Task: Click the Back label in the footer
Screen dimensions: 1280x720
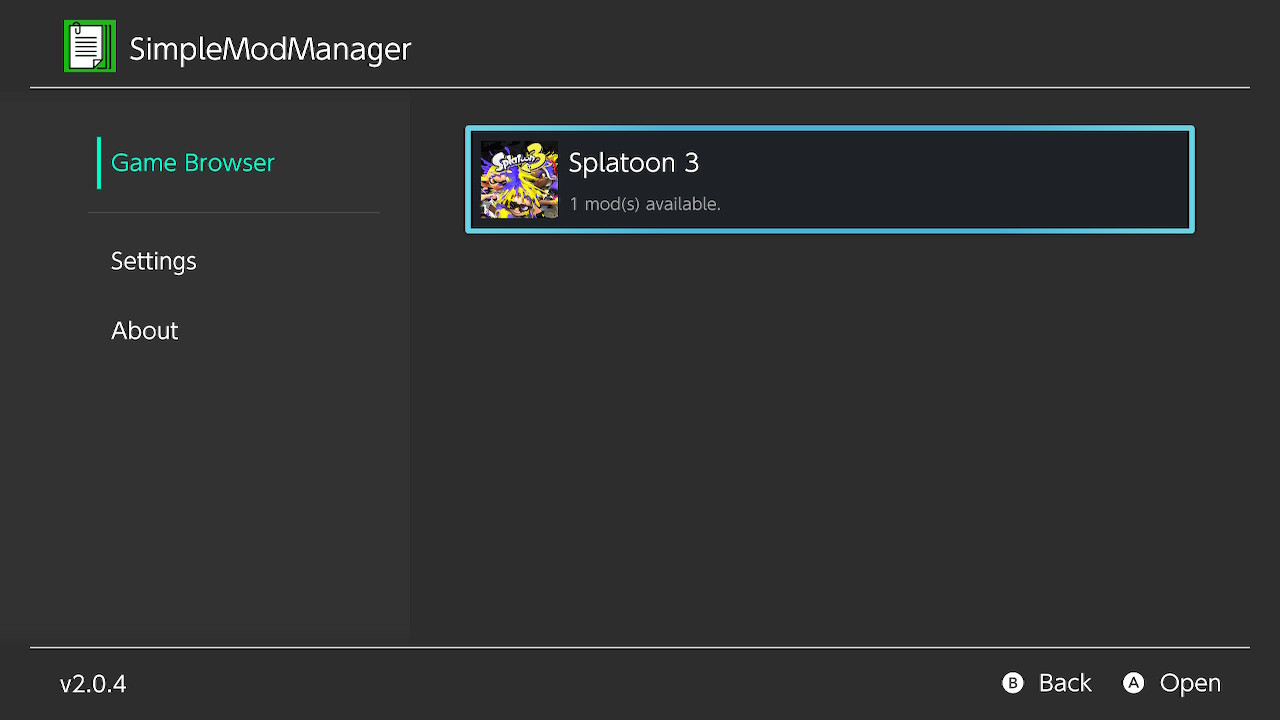Action: (1064, 683)
